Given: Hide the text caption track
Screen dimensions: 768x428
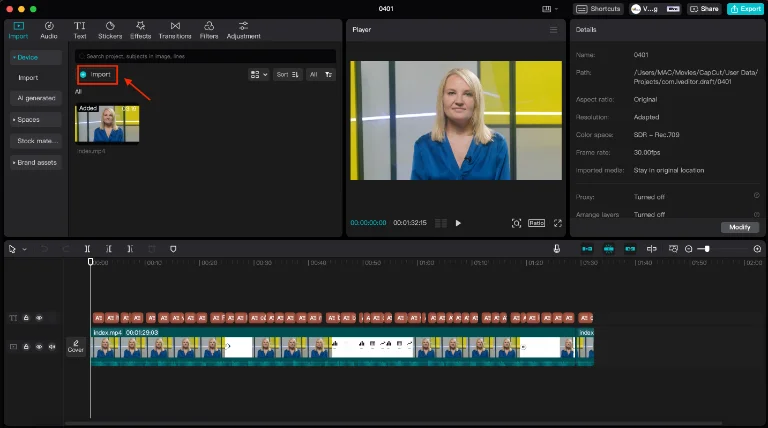Looking at the screenshot, I should pos(39,318).
